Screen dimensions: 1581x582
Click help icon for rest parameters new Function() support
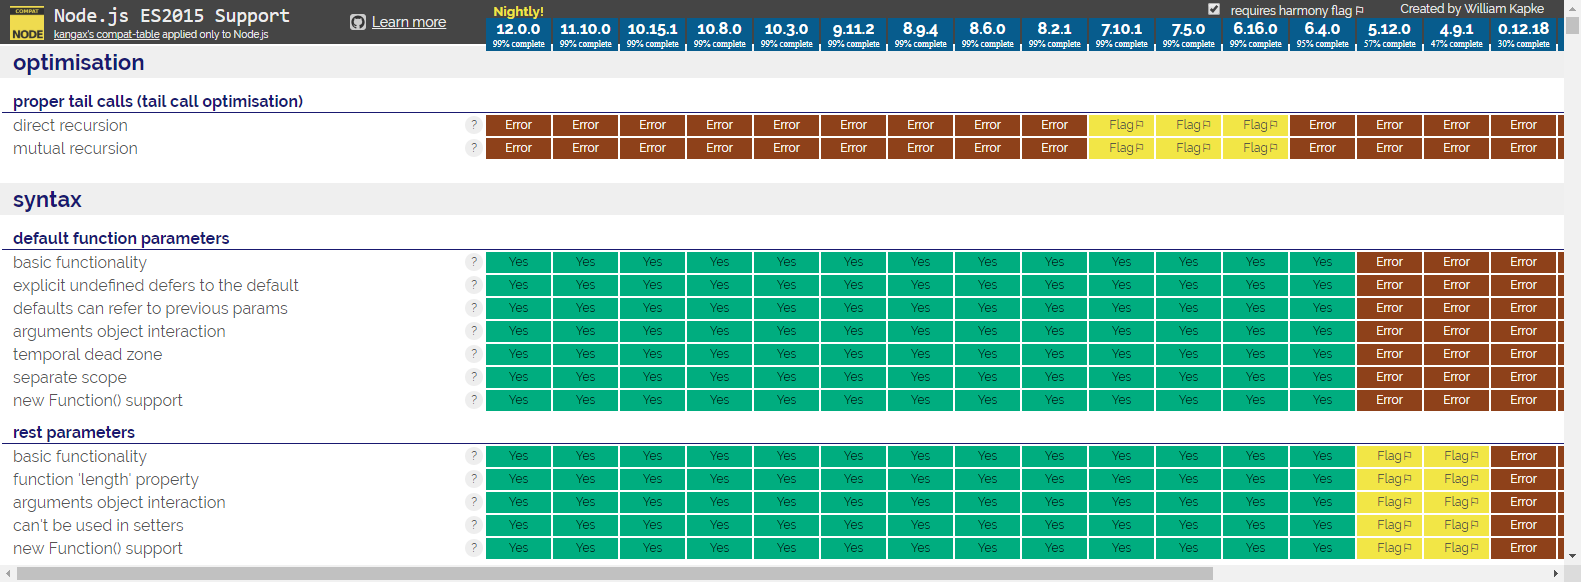(x=473, y=548)
